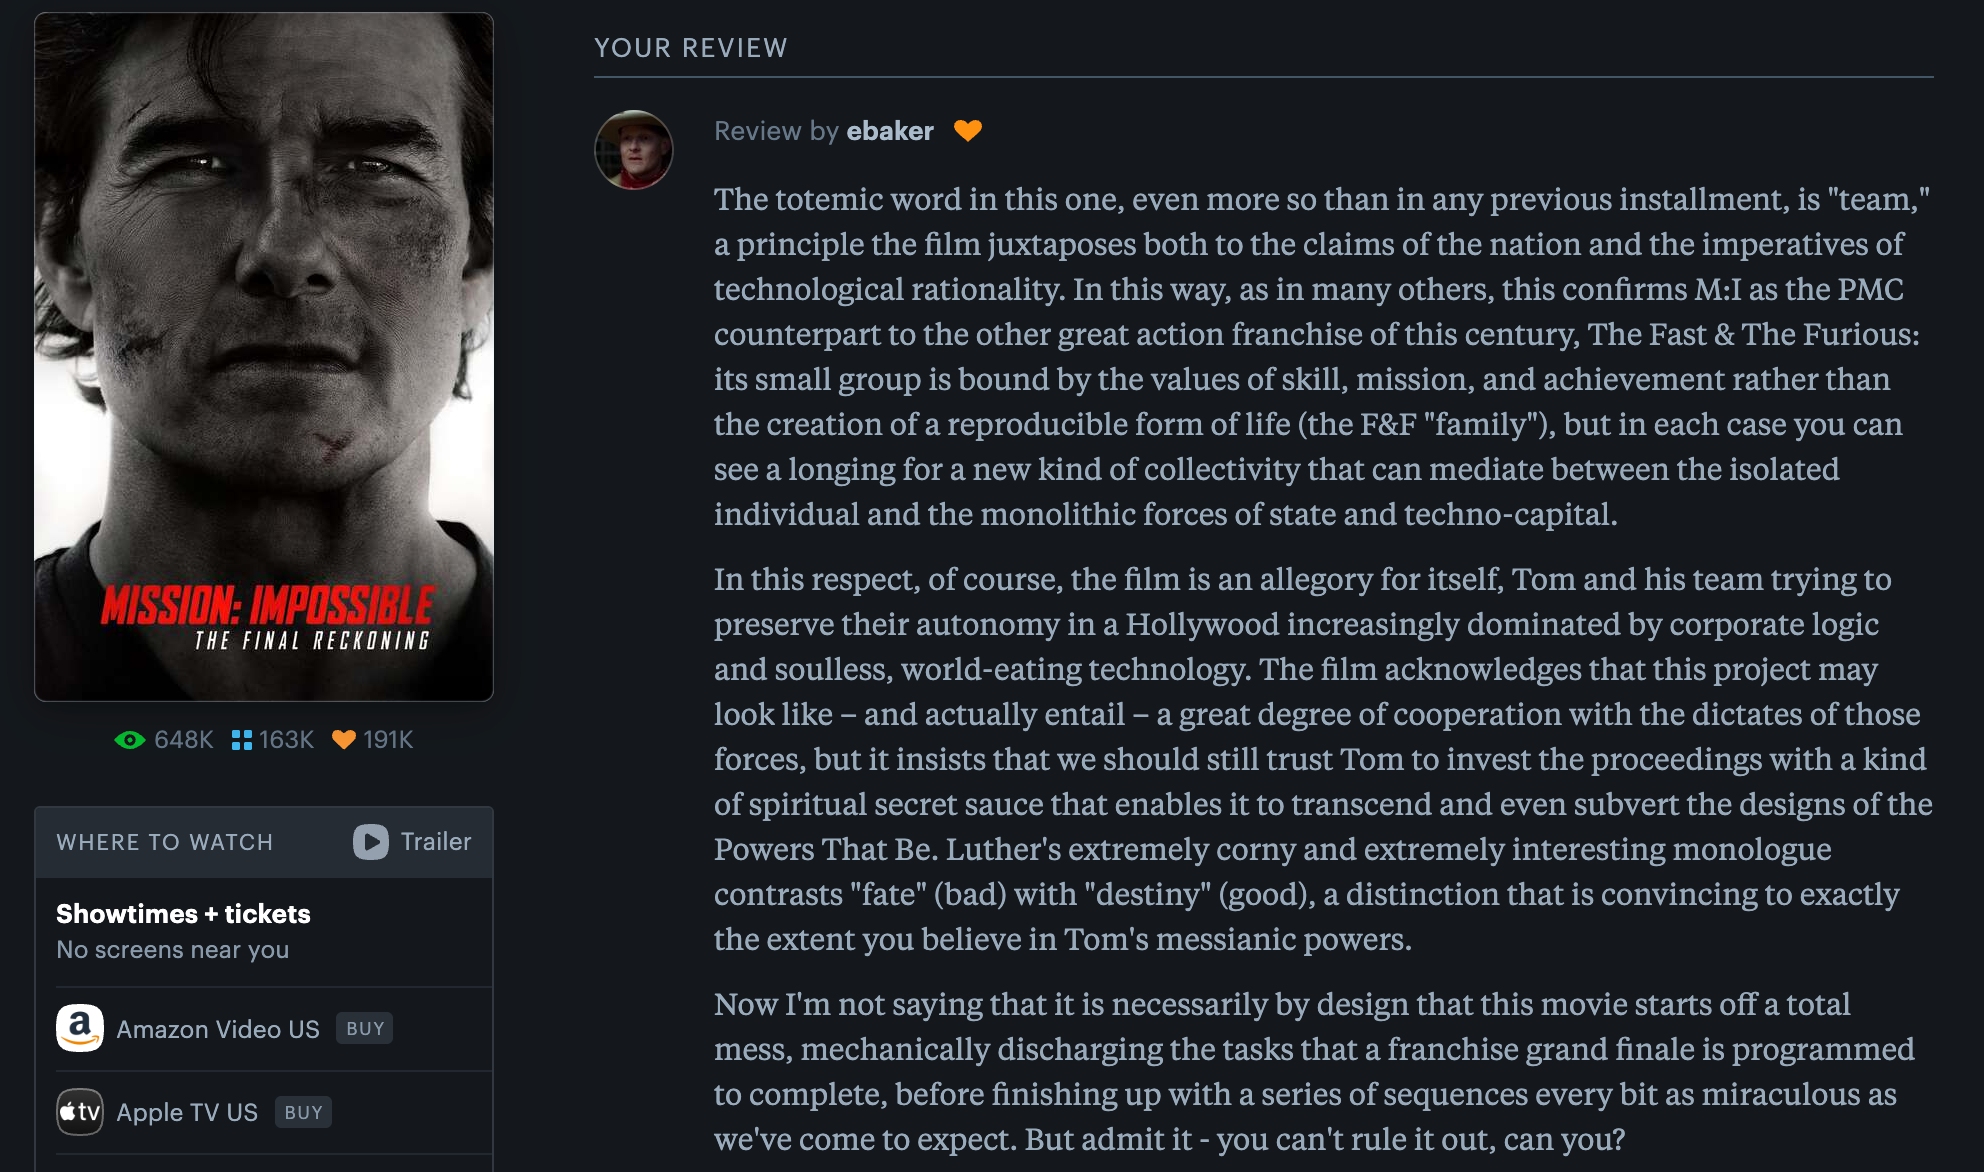The height and width of the screenshot is (1172, 1984).
Task: Open the Showtimes + tickets section
Action: pos(183,914)
